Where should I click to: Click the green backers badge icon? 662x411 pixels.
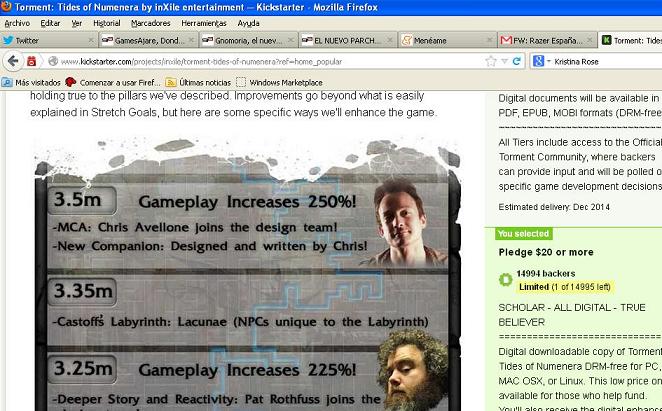click(x=505, y=280)
